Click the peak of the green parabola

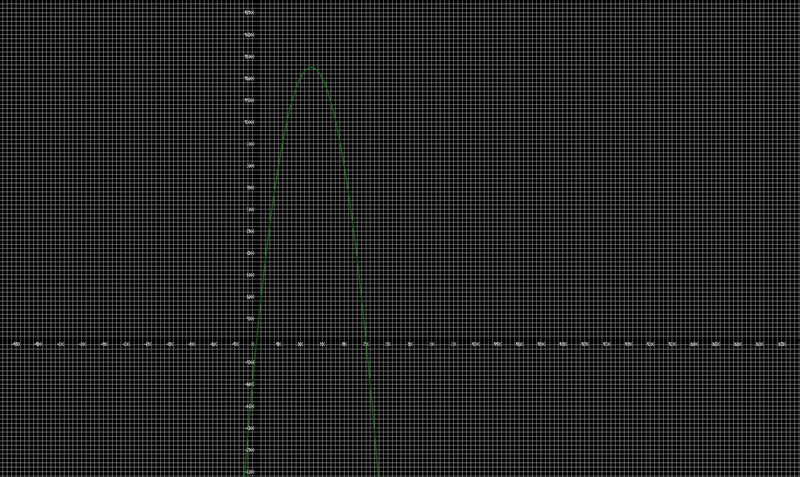(x=312, y=67)
